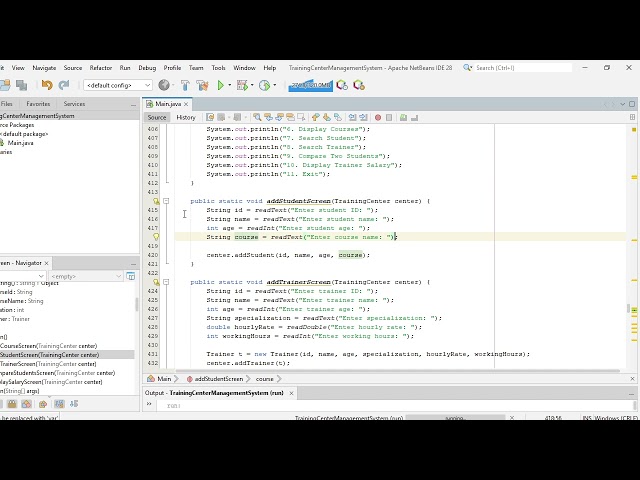Collapse addTrainerScreen method code fold

[x=166, y=282]
